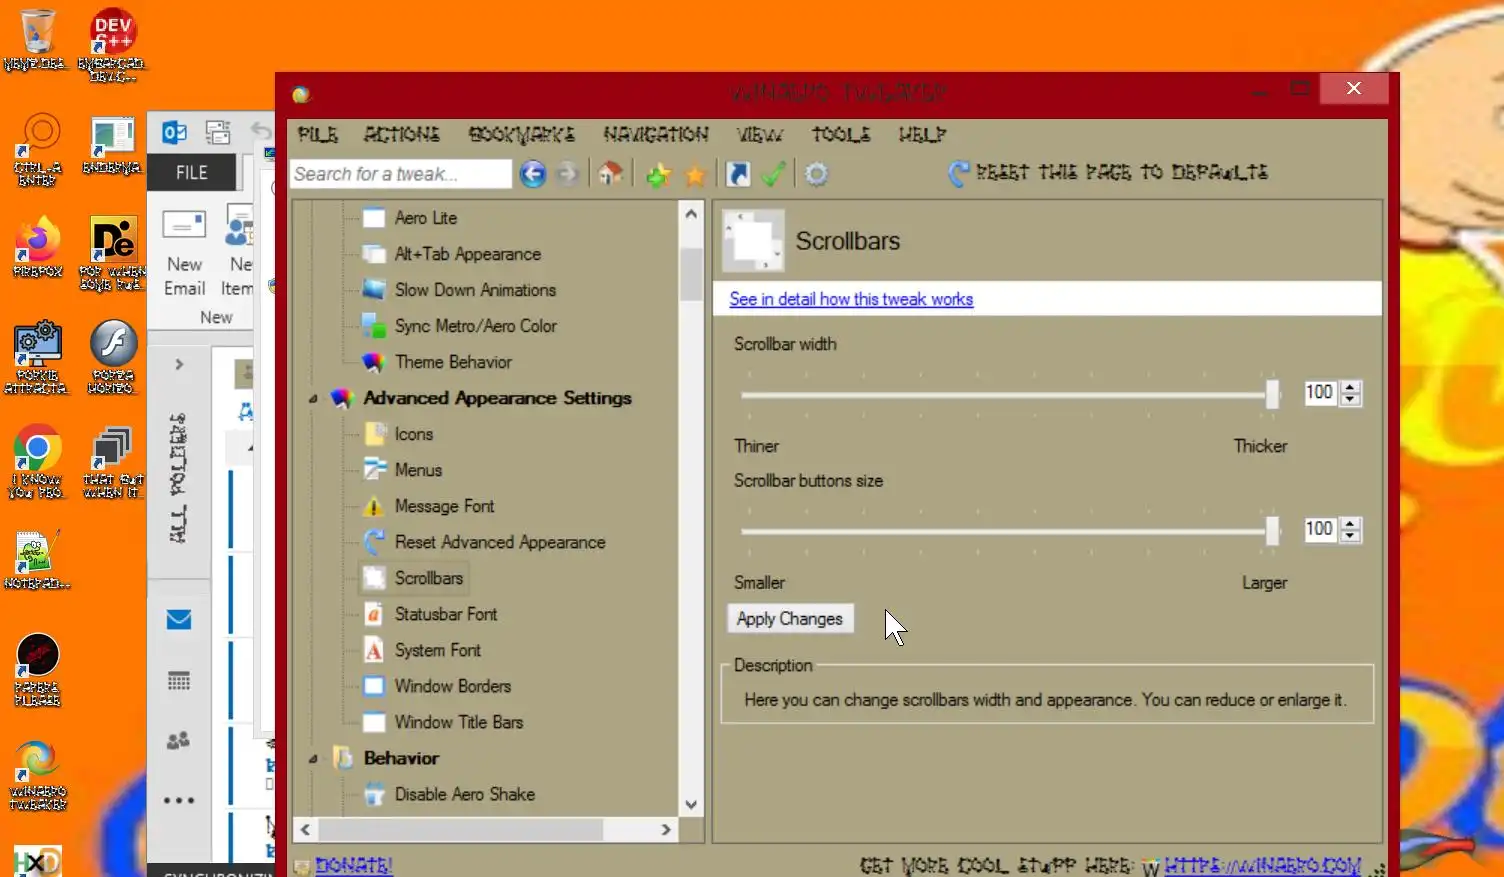The image size is (1504, 877).
Task: Click Send/Receive icon in Outlook title bar
Action: point(218,132)
